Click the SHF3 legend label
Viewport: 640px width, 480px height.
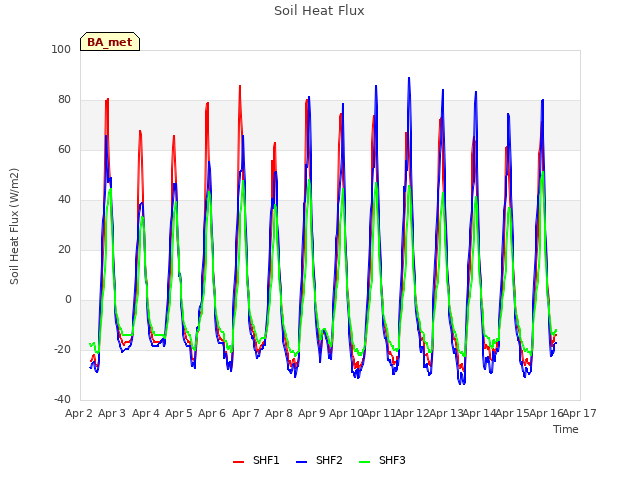coord(392,460)
